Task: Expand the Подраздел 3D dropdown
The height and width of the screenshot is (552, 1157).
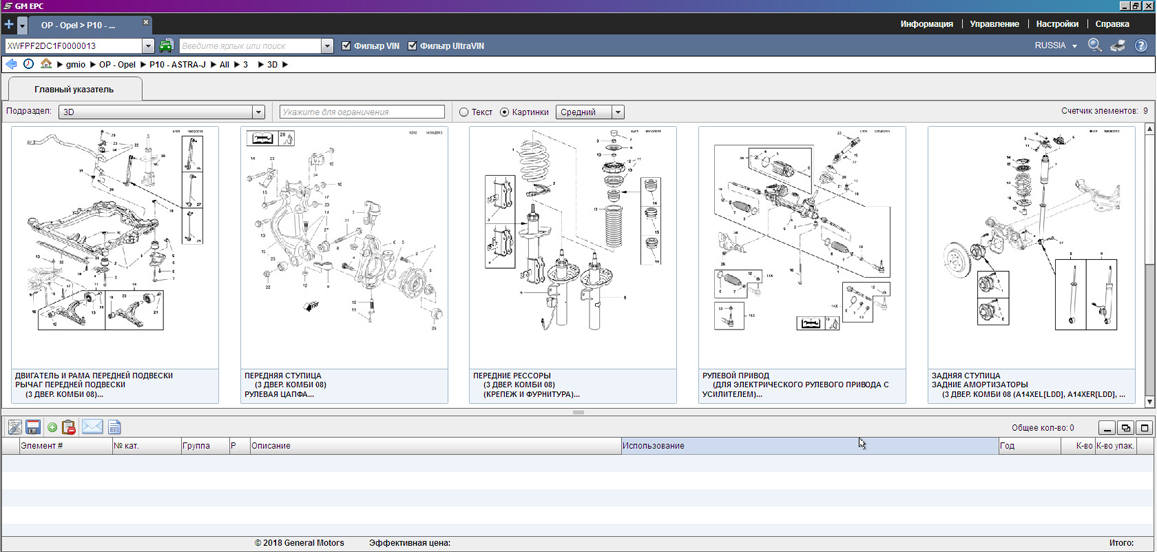Action: coord(258,112)
